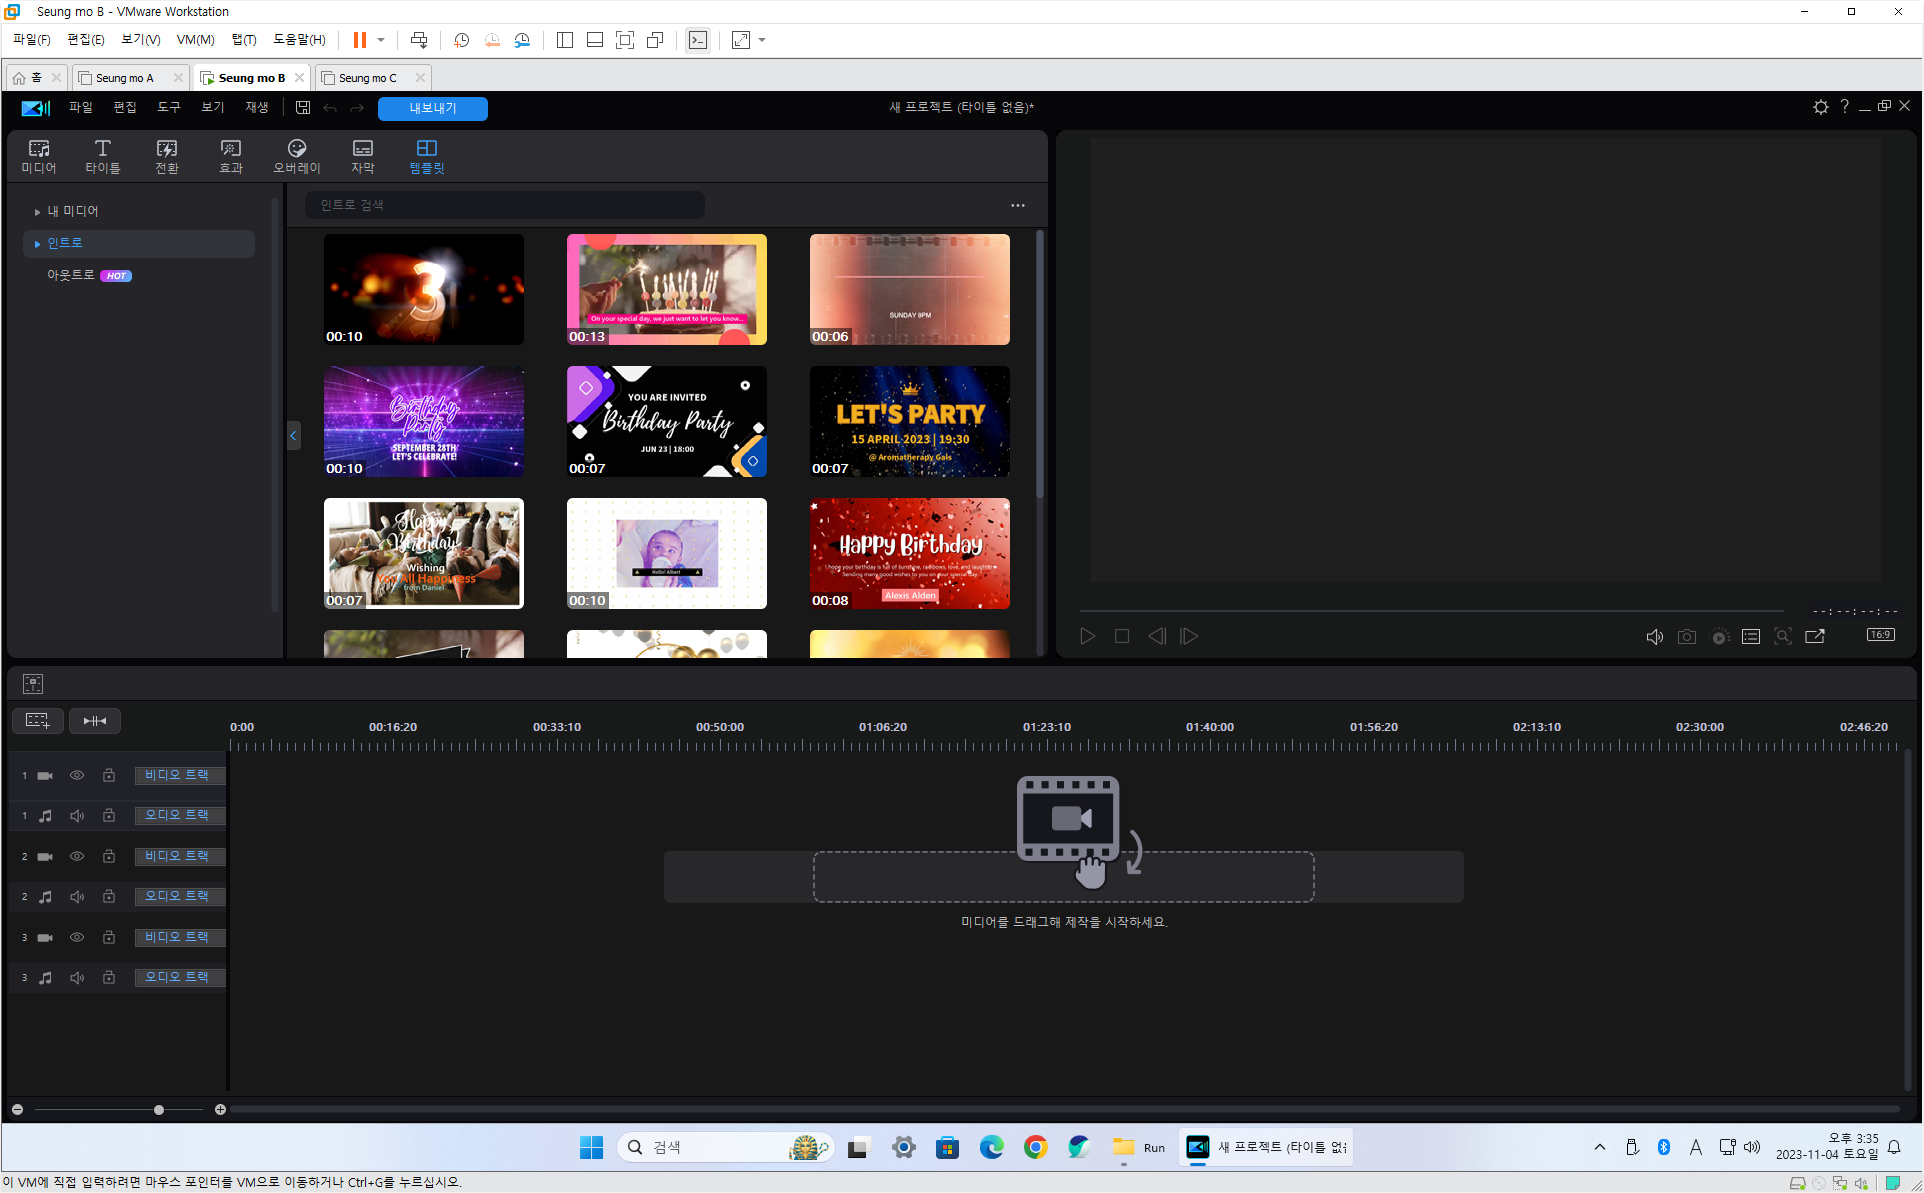Click the snapshot camera icon in preview

pyautogui.click(x=1686, y=637)
